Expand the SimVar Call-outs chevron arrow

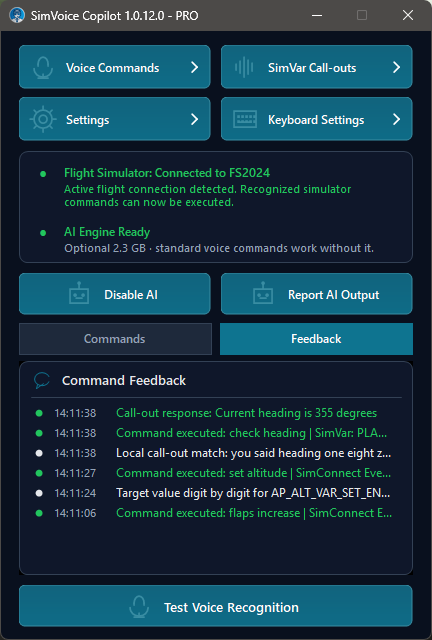pos(396,67)
